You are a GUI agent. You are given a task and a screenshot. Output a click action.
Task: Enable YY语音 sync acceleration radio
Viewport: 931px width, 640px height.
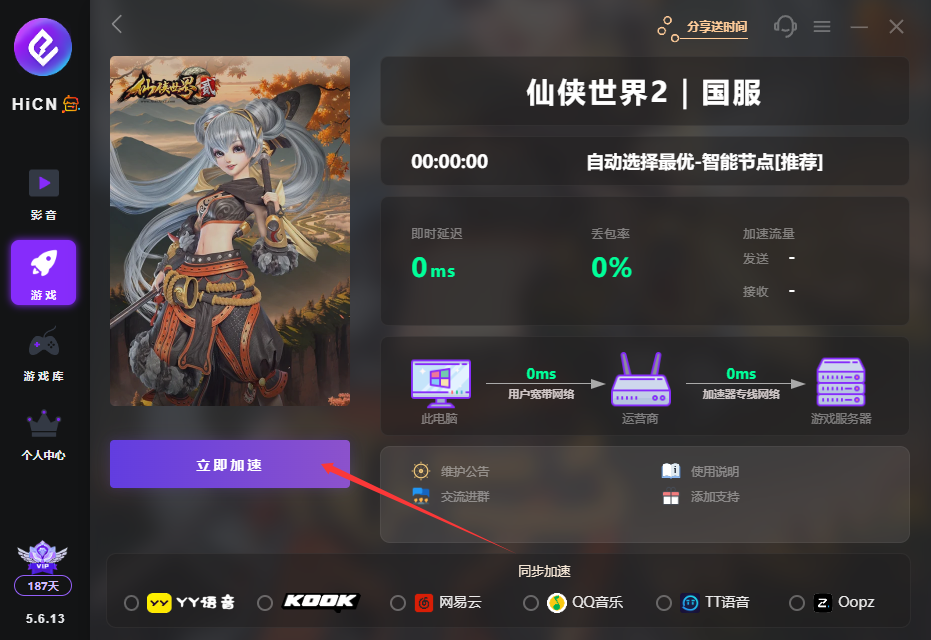[x=131, y=603]
